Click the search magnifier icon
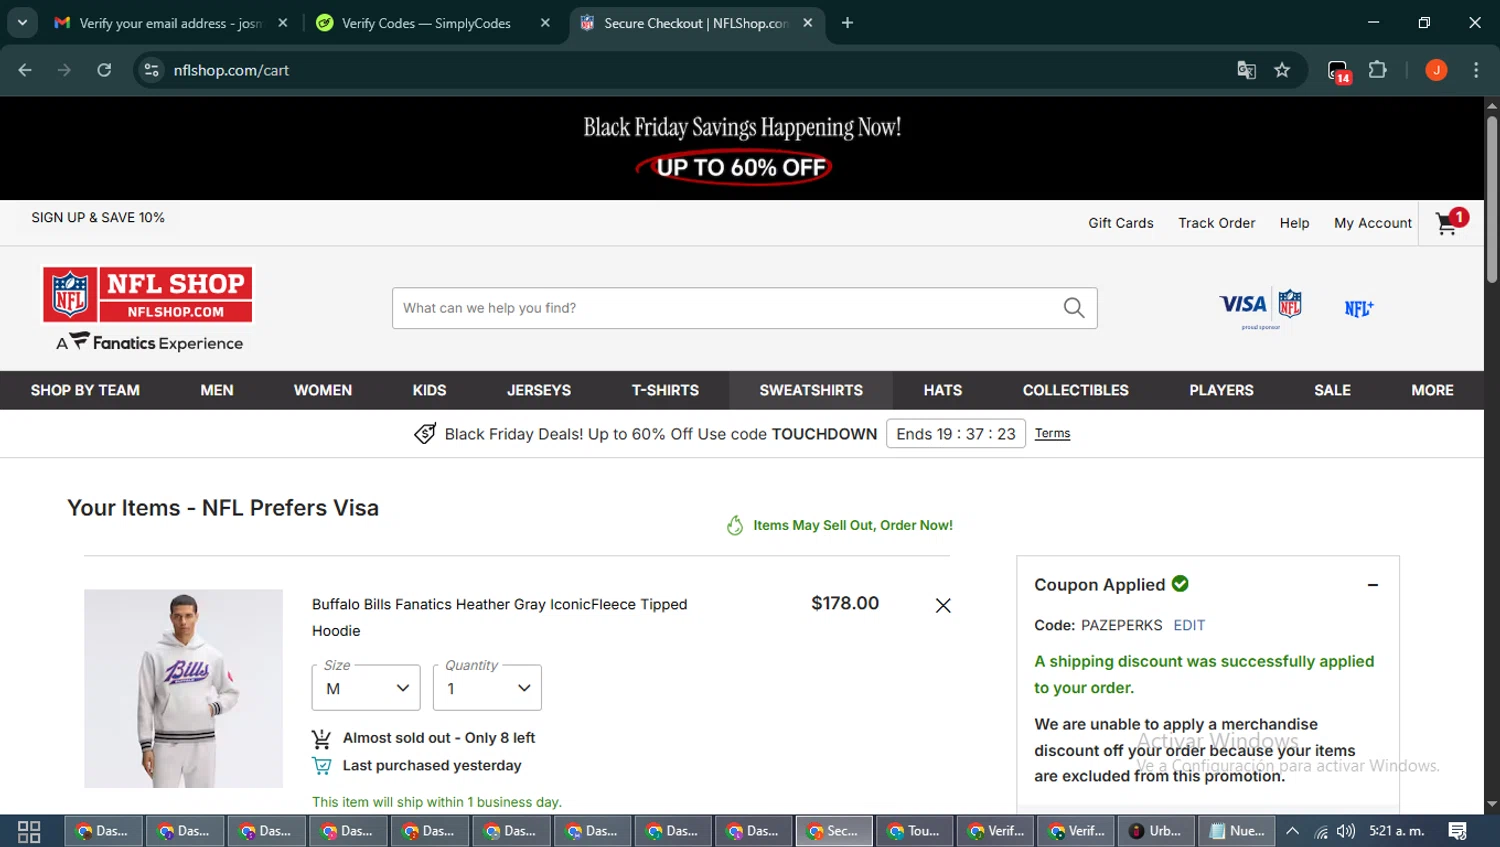 click(x=1074, y=308)
